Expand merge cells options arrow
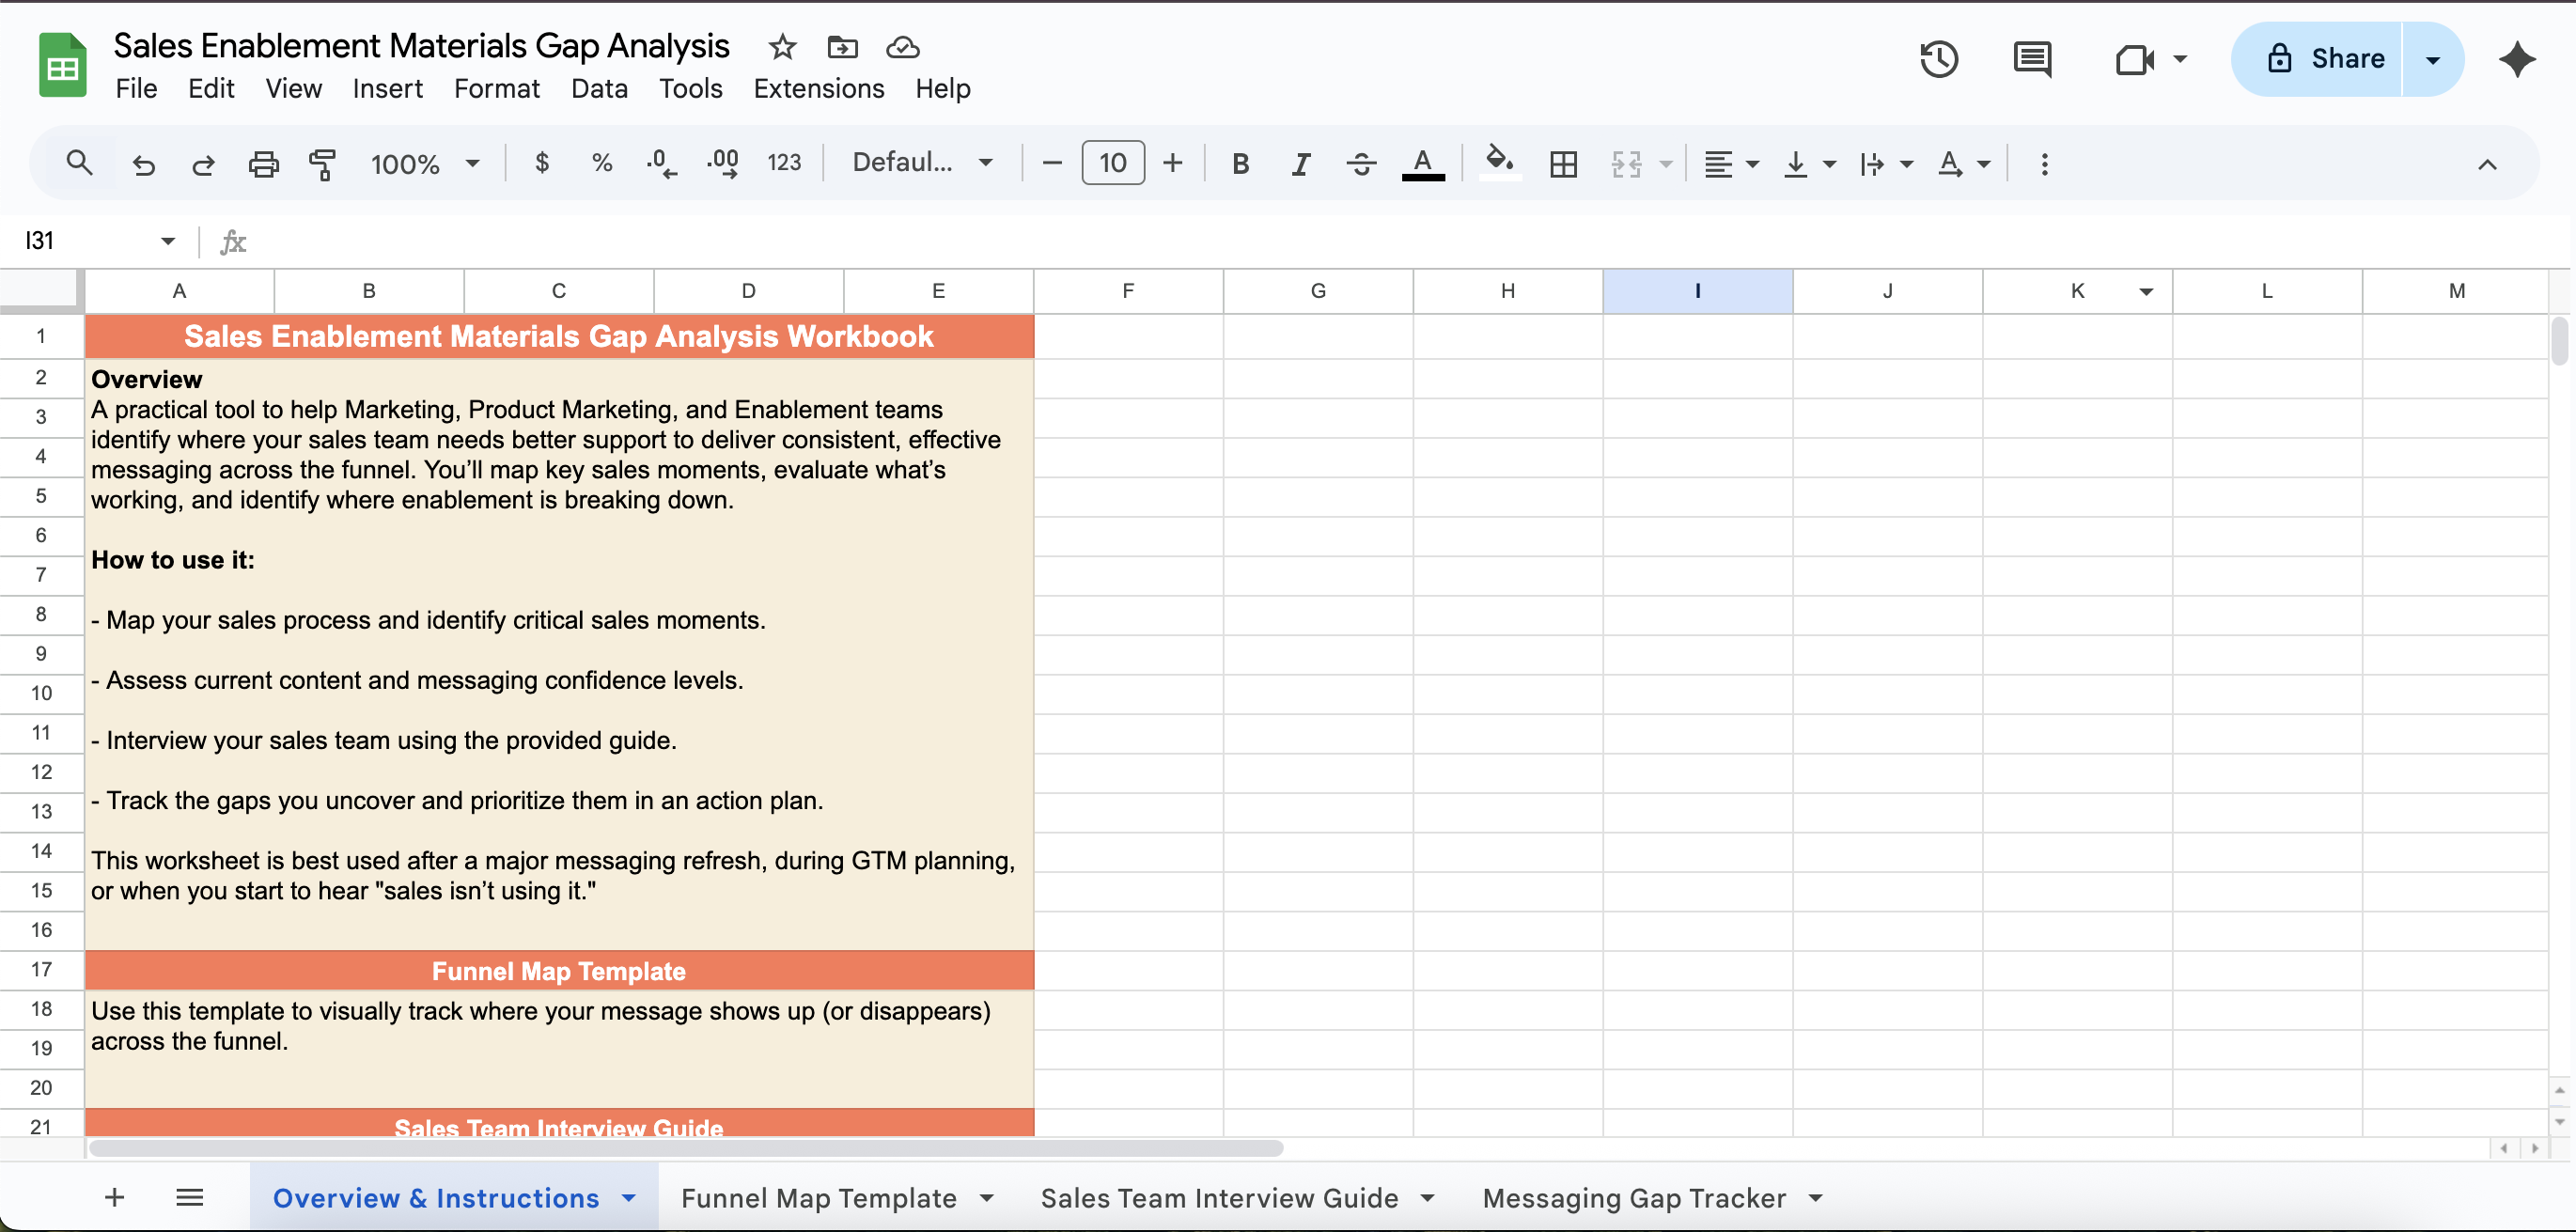 click(1665, 163)
